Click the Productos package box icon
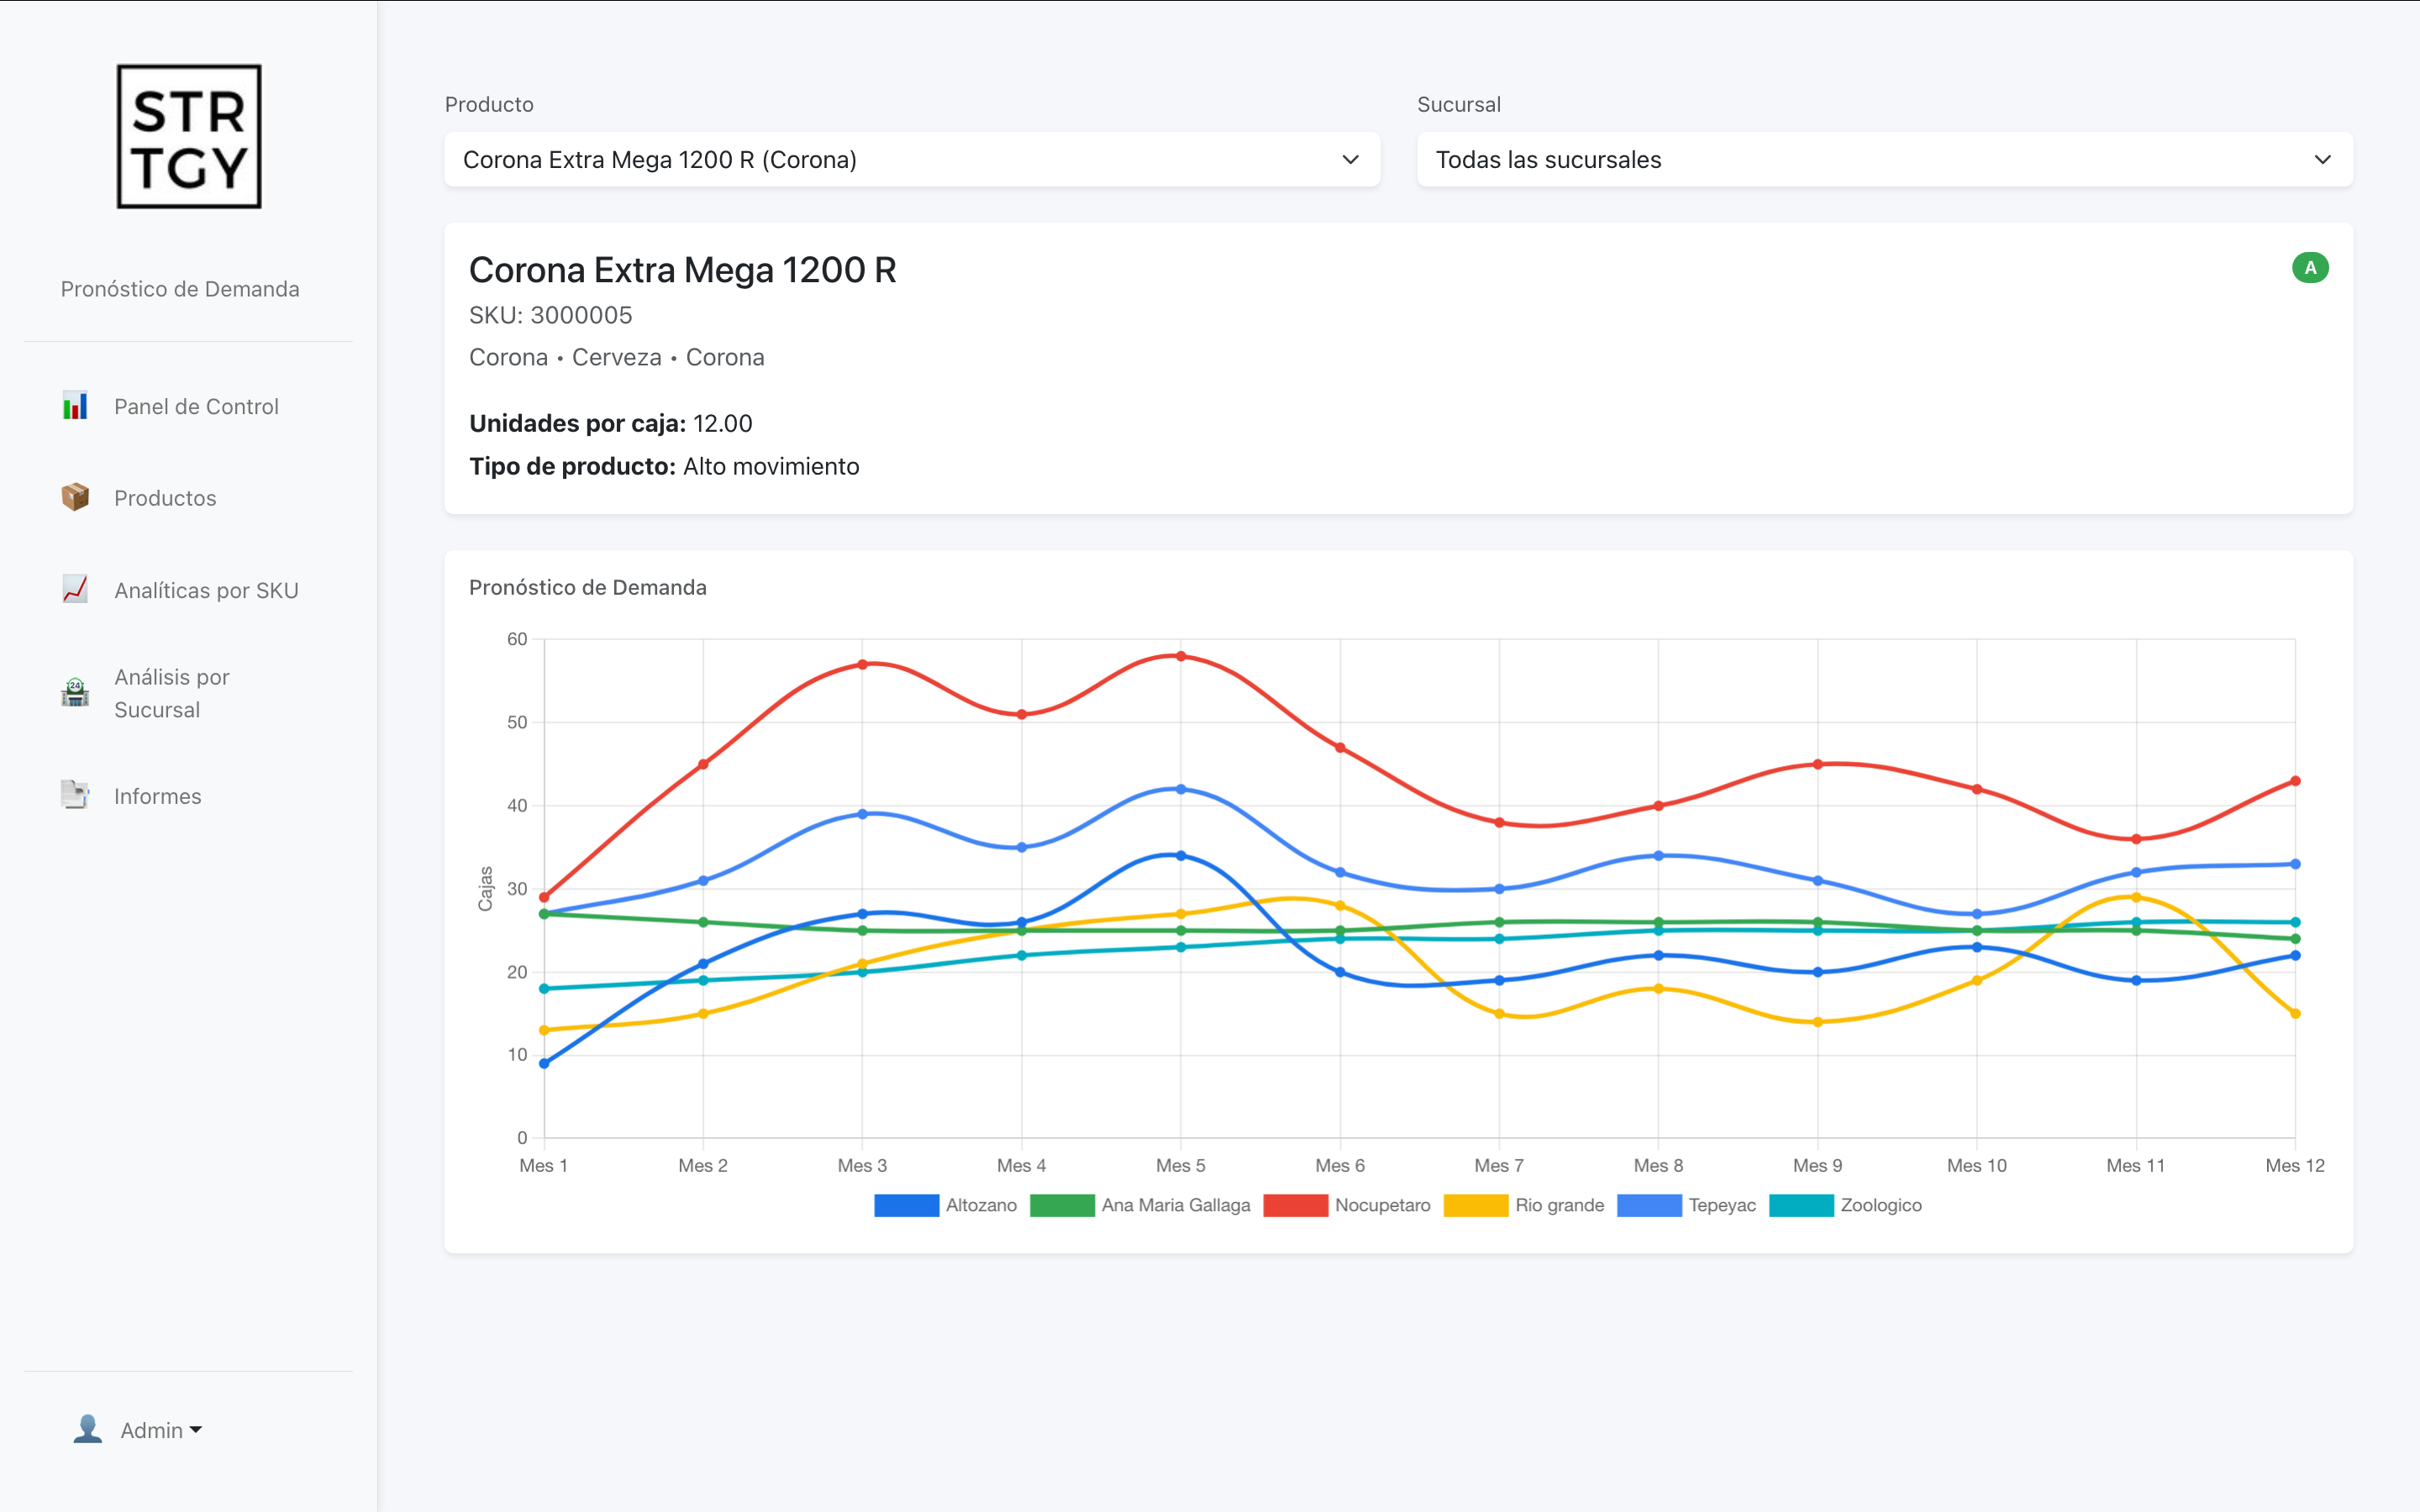 pos(75,497)
